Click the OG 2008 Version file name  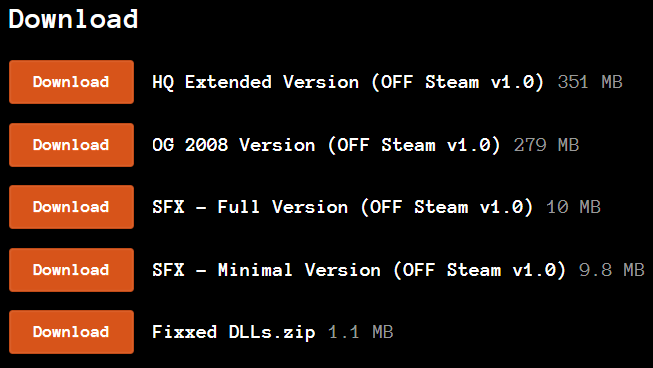point(326,145)
